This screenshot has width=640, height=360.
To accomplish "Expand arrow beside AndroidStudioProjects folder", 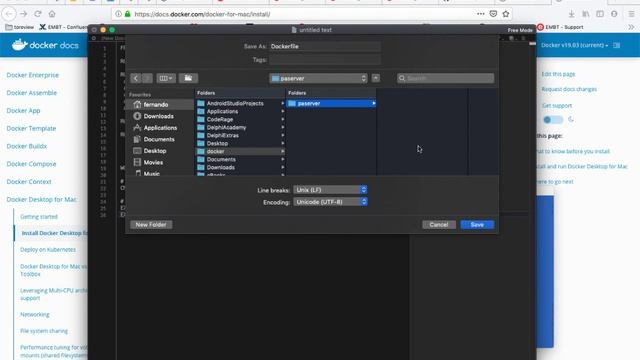I will (282, 103).
